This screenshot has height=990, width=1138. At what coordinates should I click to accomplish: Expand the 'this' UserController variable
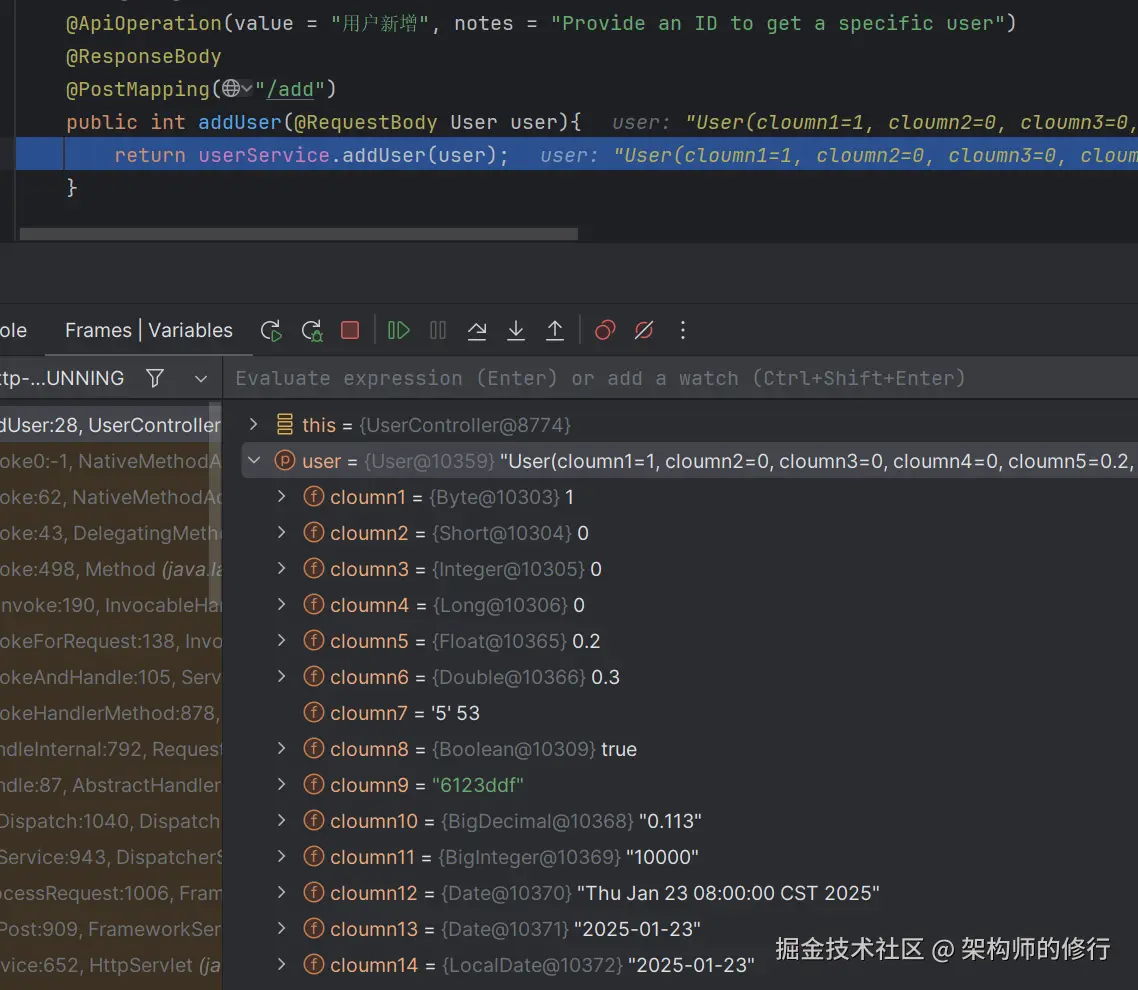pos(253,424)
